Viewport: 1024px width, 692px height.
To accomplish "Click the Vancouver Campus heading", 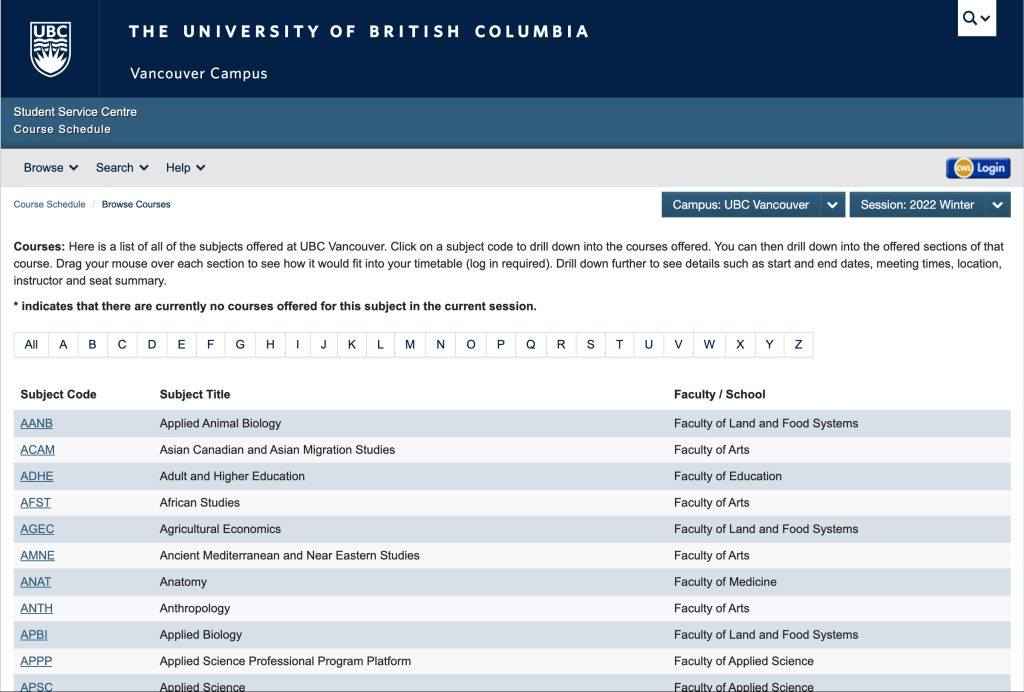I will pos(199,73).
